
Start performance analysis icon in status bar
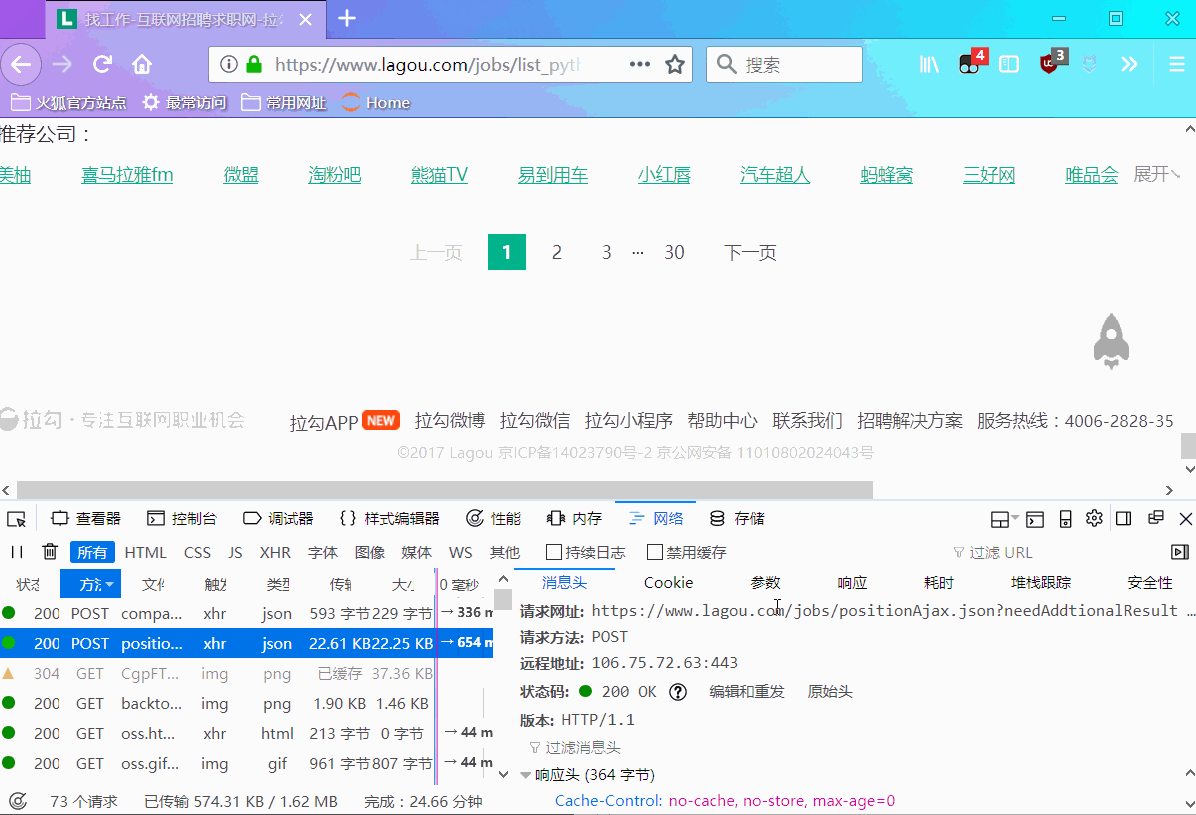(x=18, y=801)
